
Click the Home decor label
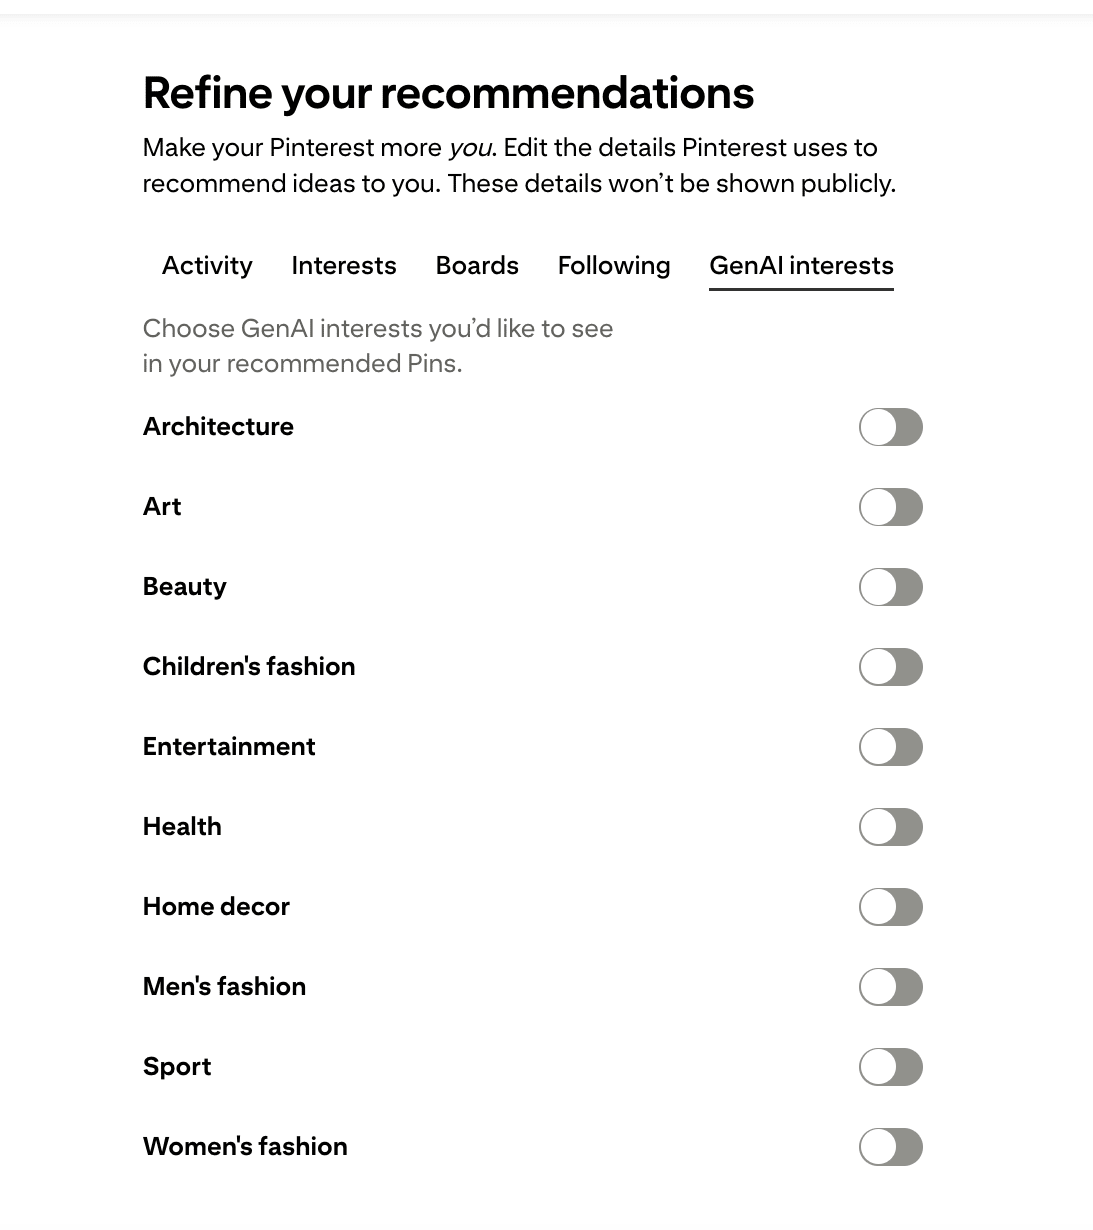pyautogui.click(x=216, y=907)
